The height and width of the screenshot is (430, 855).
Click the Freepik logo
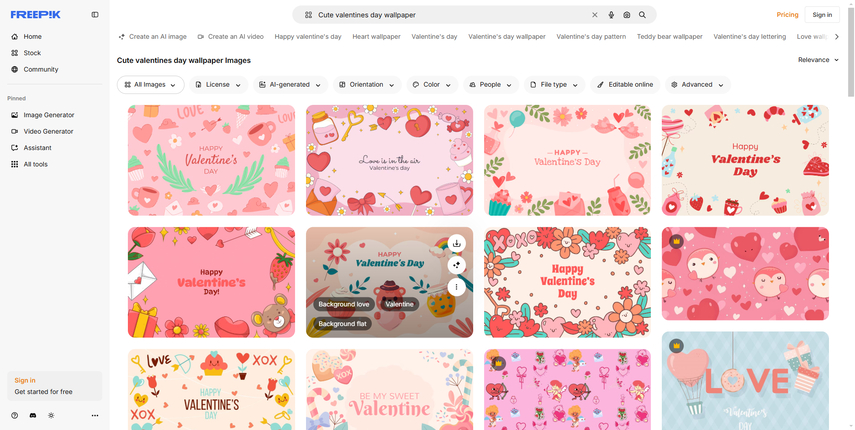click(x=35, y=15)
